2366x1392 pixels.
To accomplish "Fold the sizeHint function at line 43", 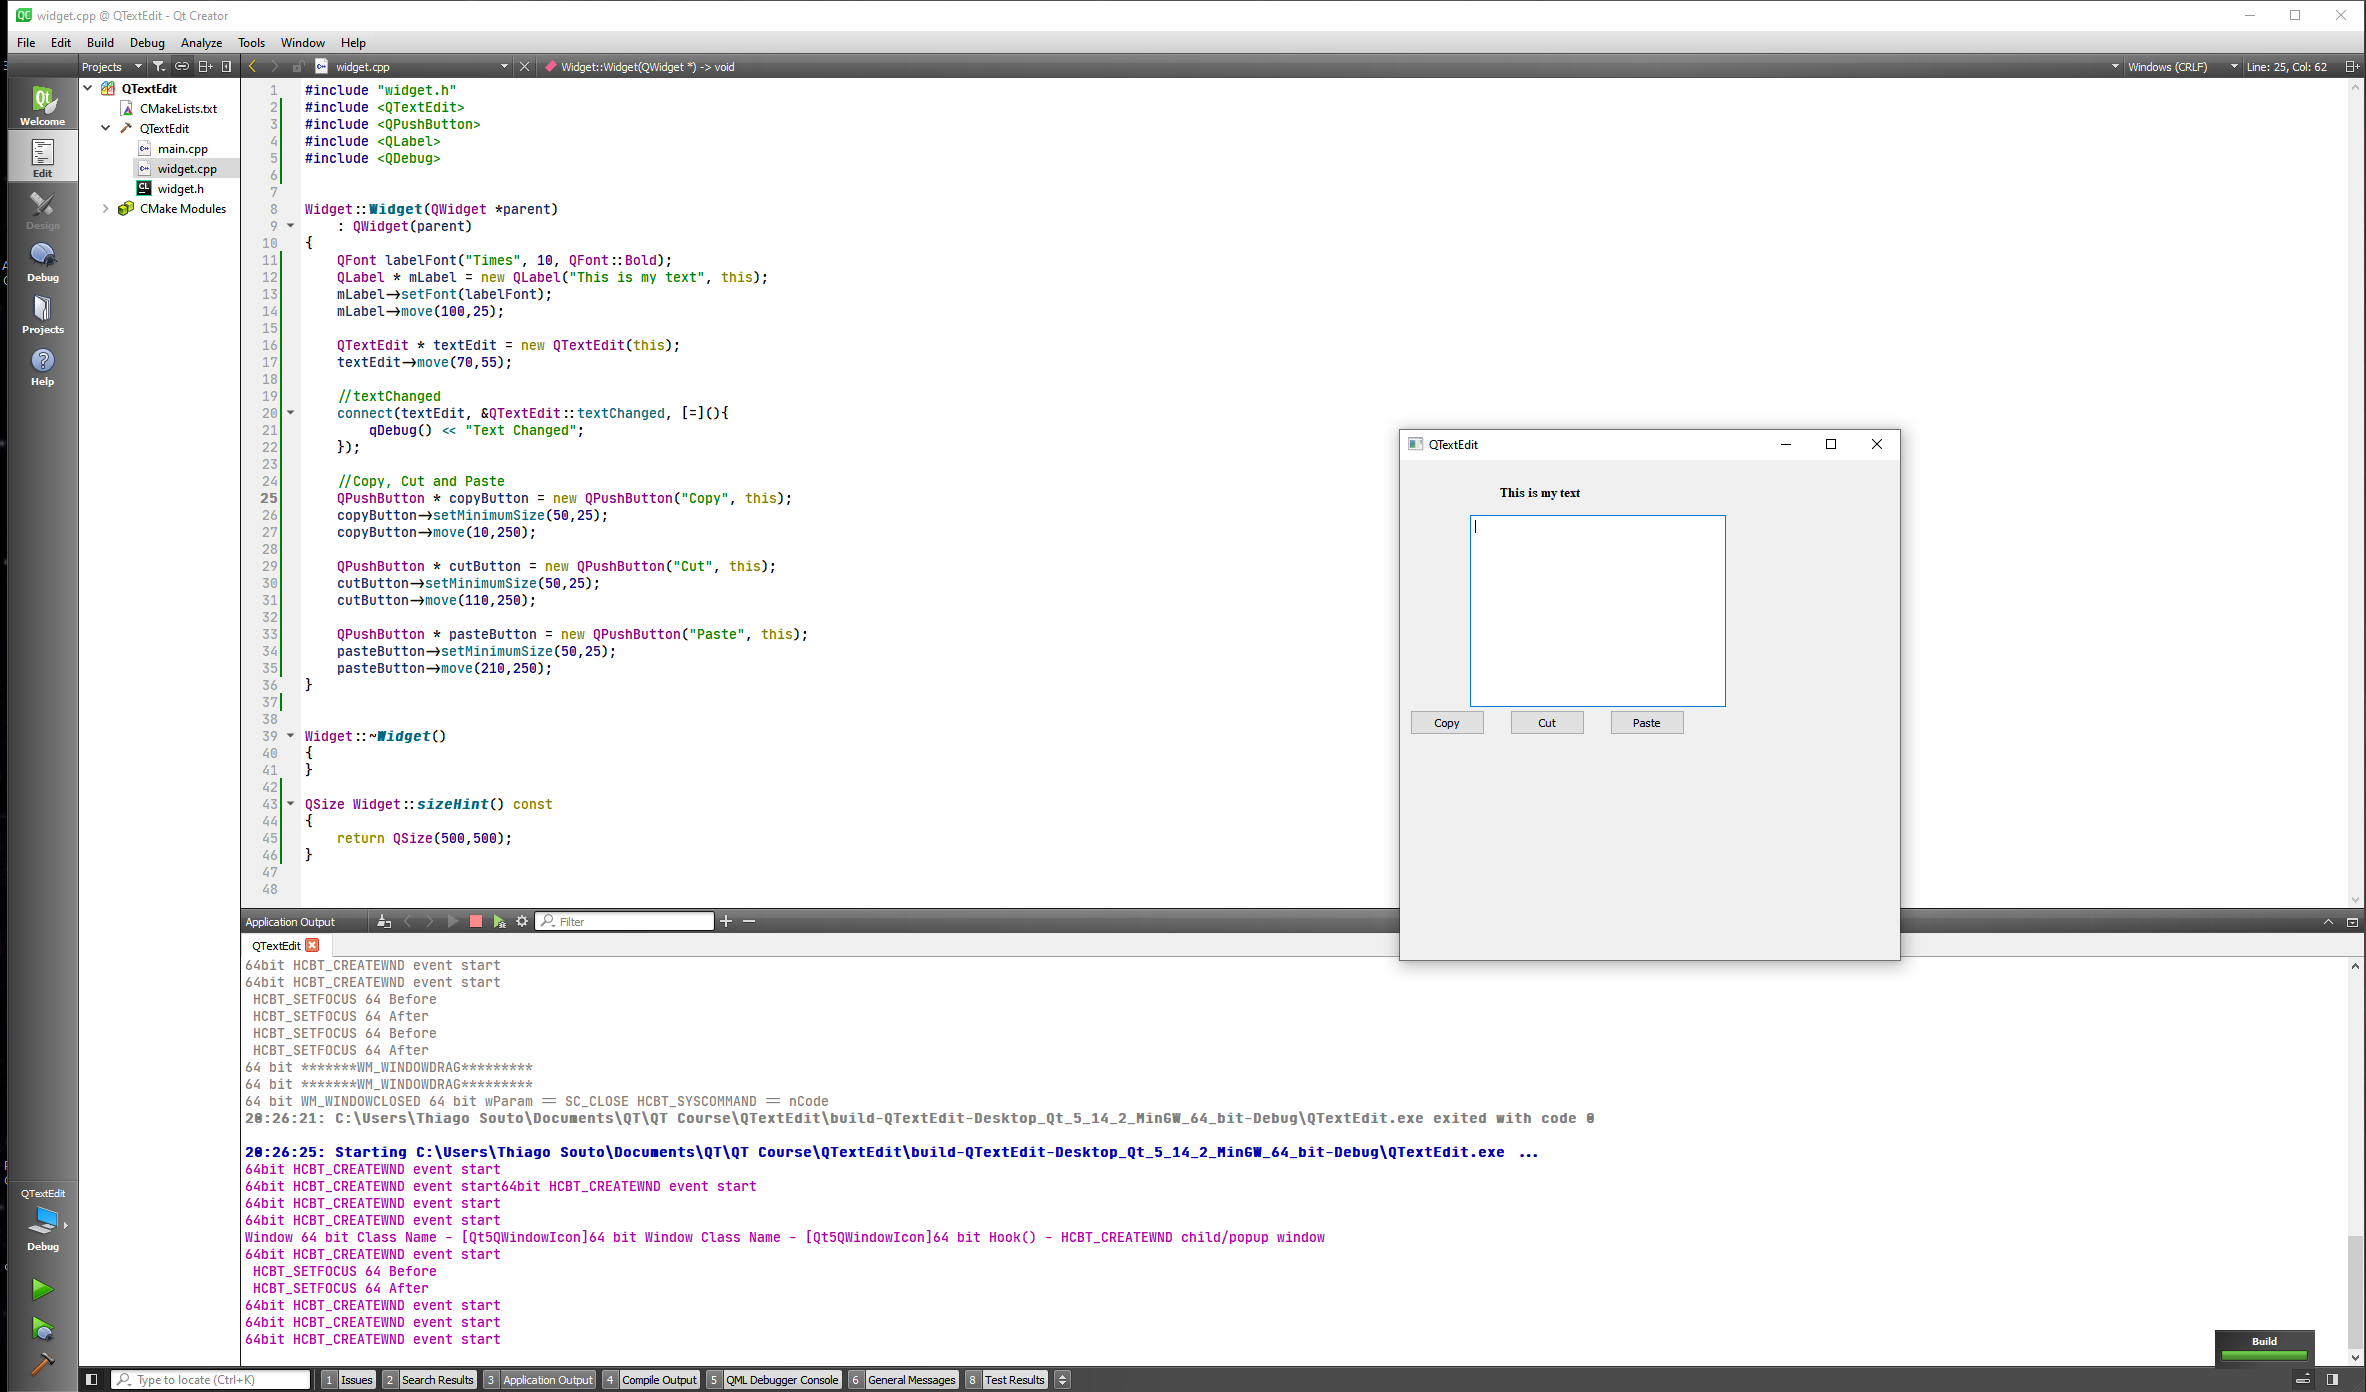I will tap(291, 804).
